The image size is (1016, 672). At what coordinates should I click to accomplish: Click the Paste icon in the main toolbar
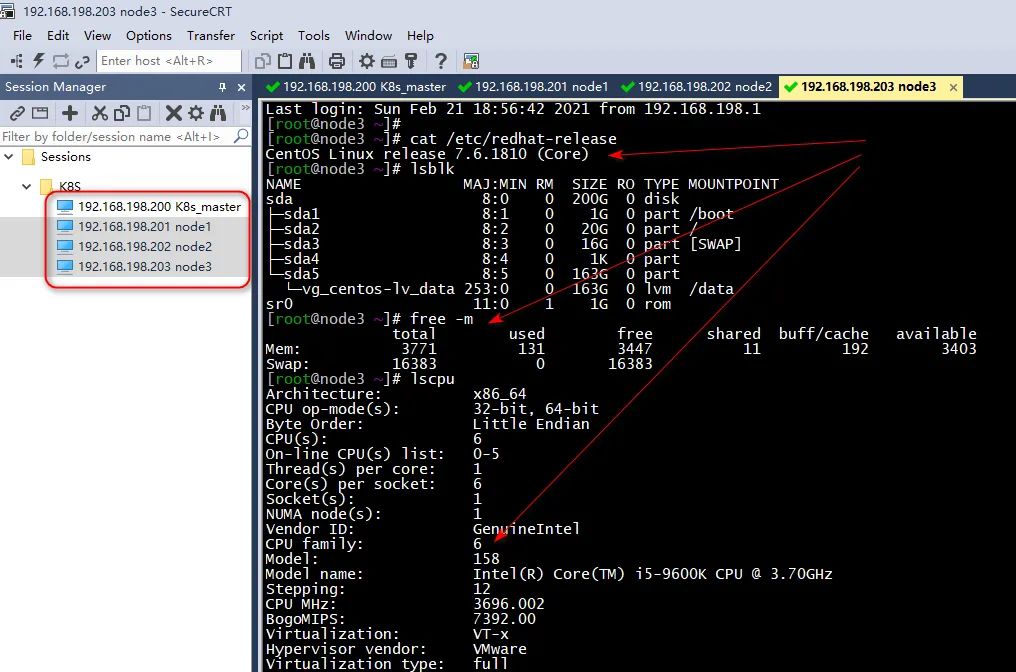tap(284, 60)
